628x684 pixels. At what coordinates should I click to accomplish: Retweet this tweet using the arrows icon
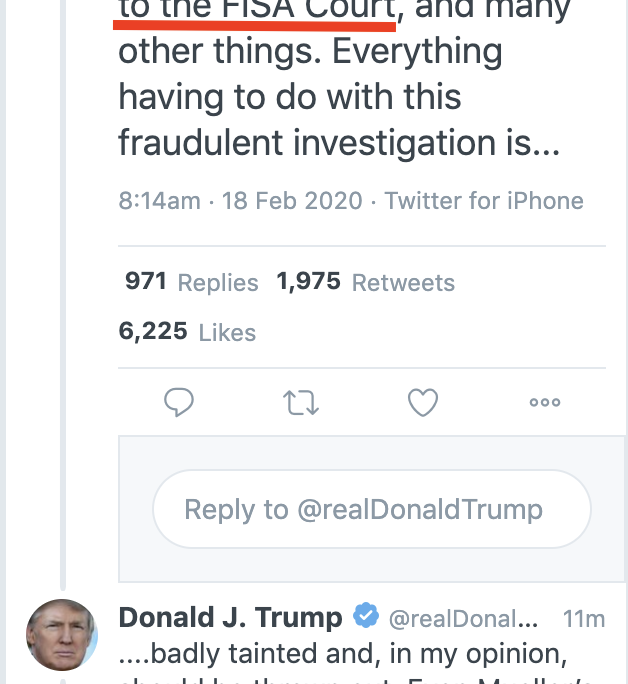(300, 402)
